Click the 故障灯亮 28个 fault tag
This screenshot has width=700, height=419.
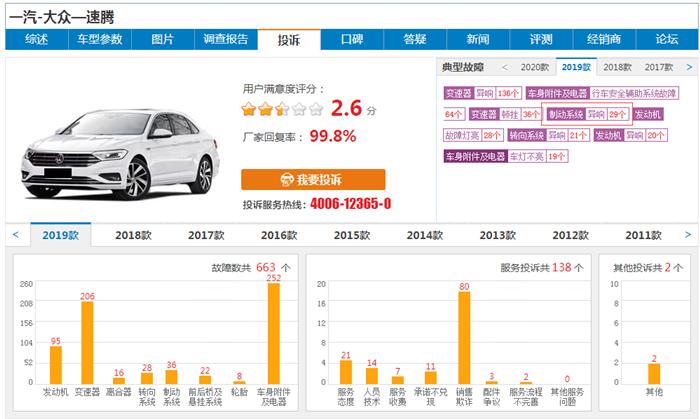point(474,135)
